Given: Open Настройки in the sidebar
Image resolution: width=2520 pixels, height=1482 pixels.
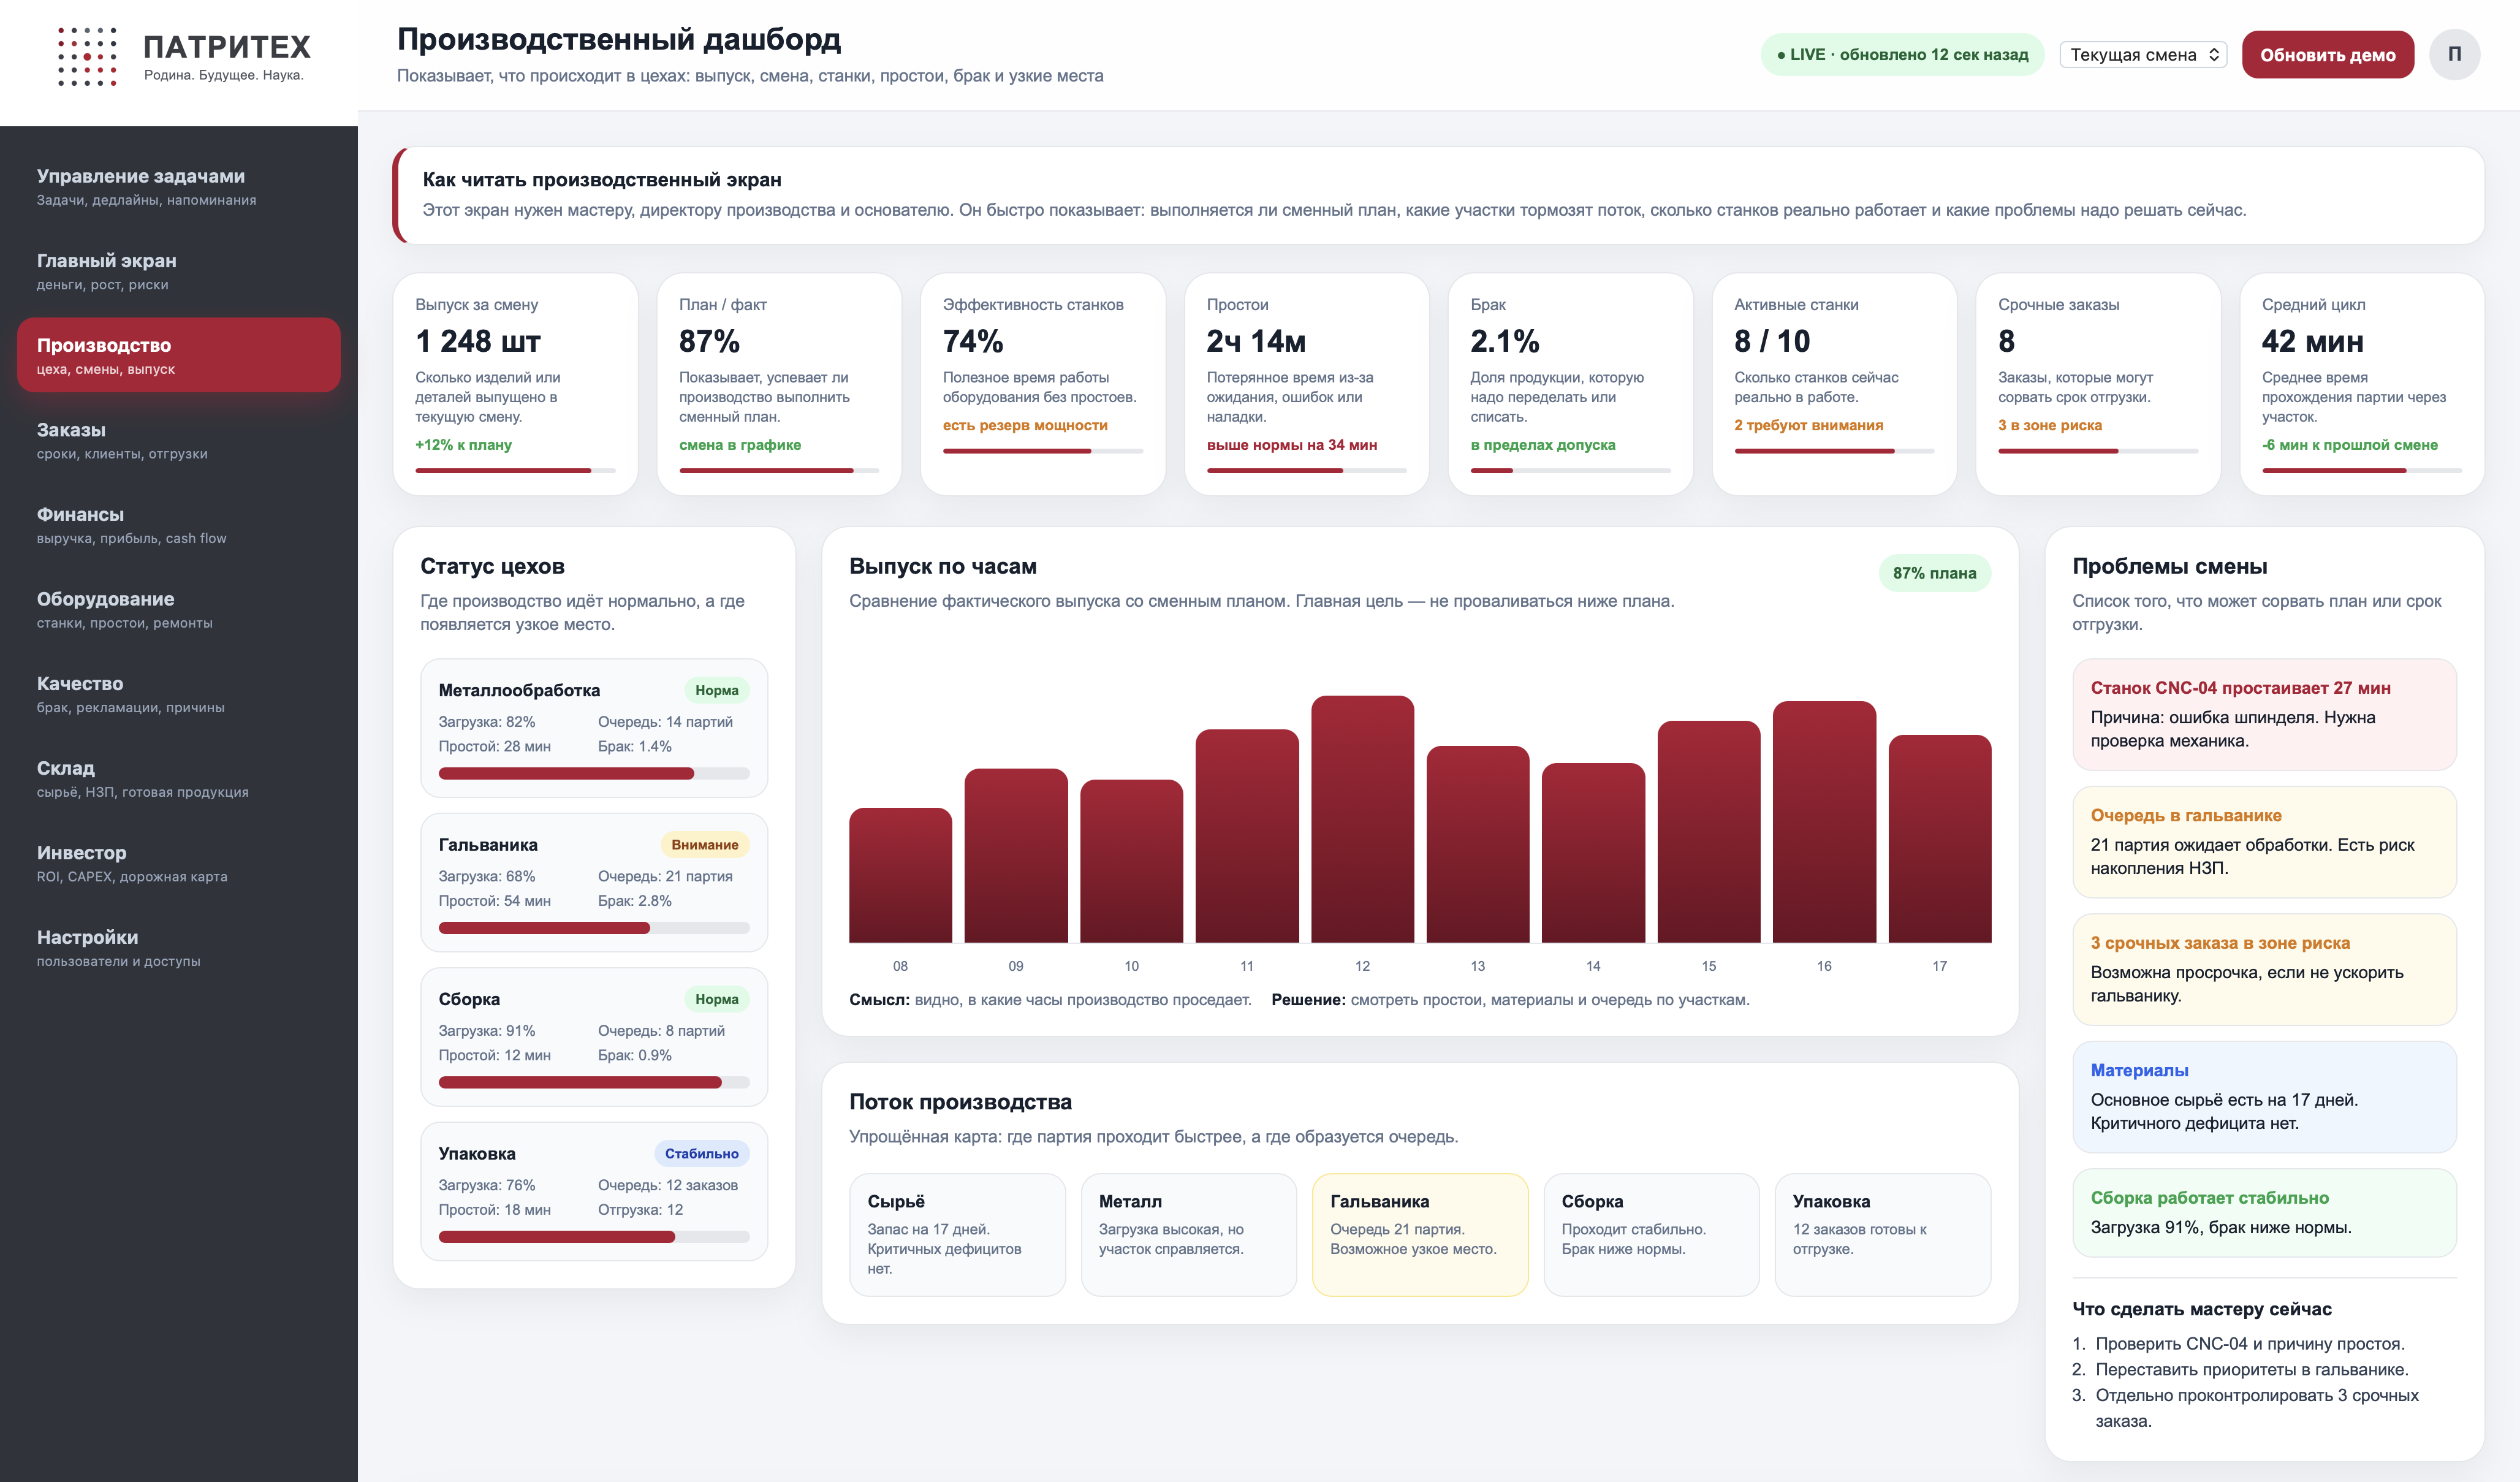Looking at the screenshot, I should (x=179, y=947).
